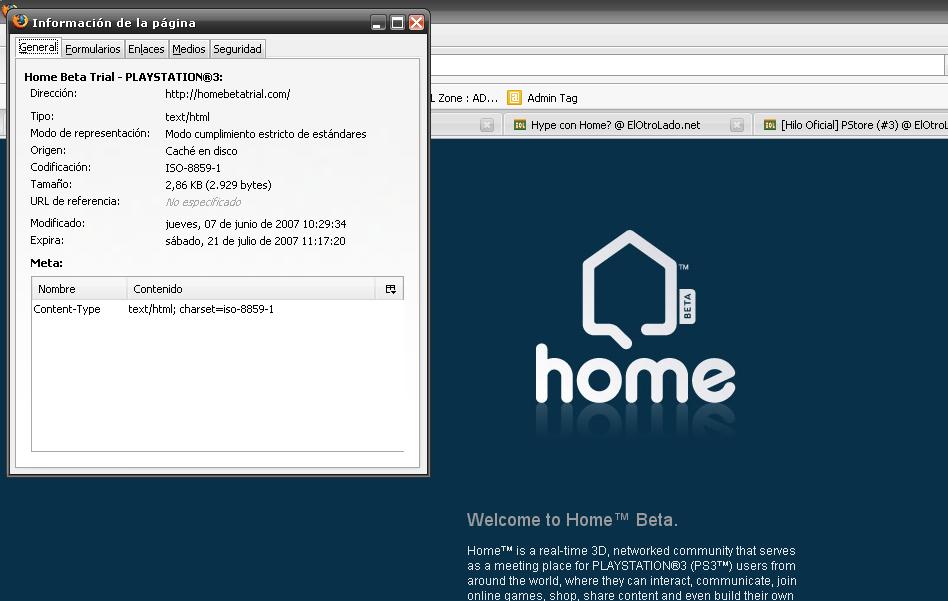948x601 pixels.
Task: Click the Caché en disco value
Action: click(201, 151)
